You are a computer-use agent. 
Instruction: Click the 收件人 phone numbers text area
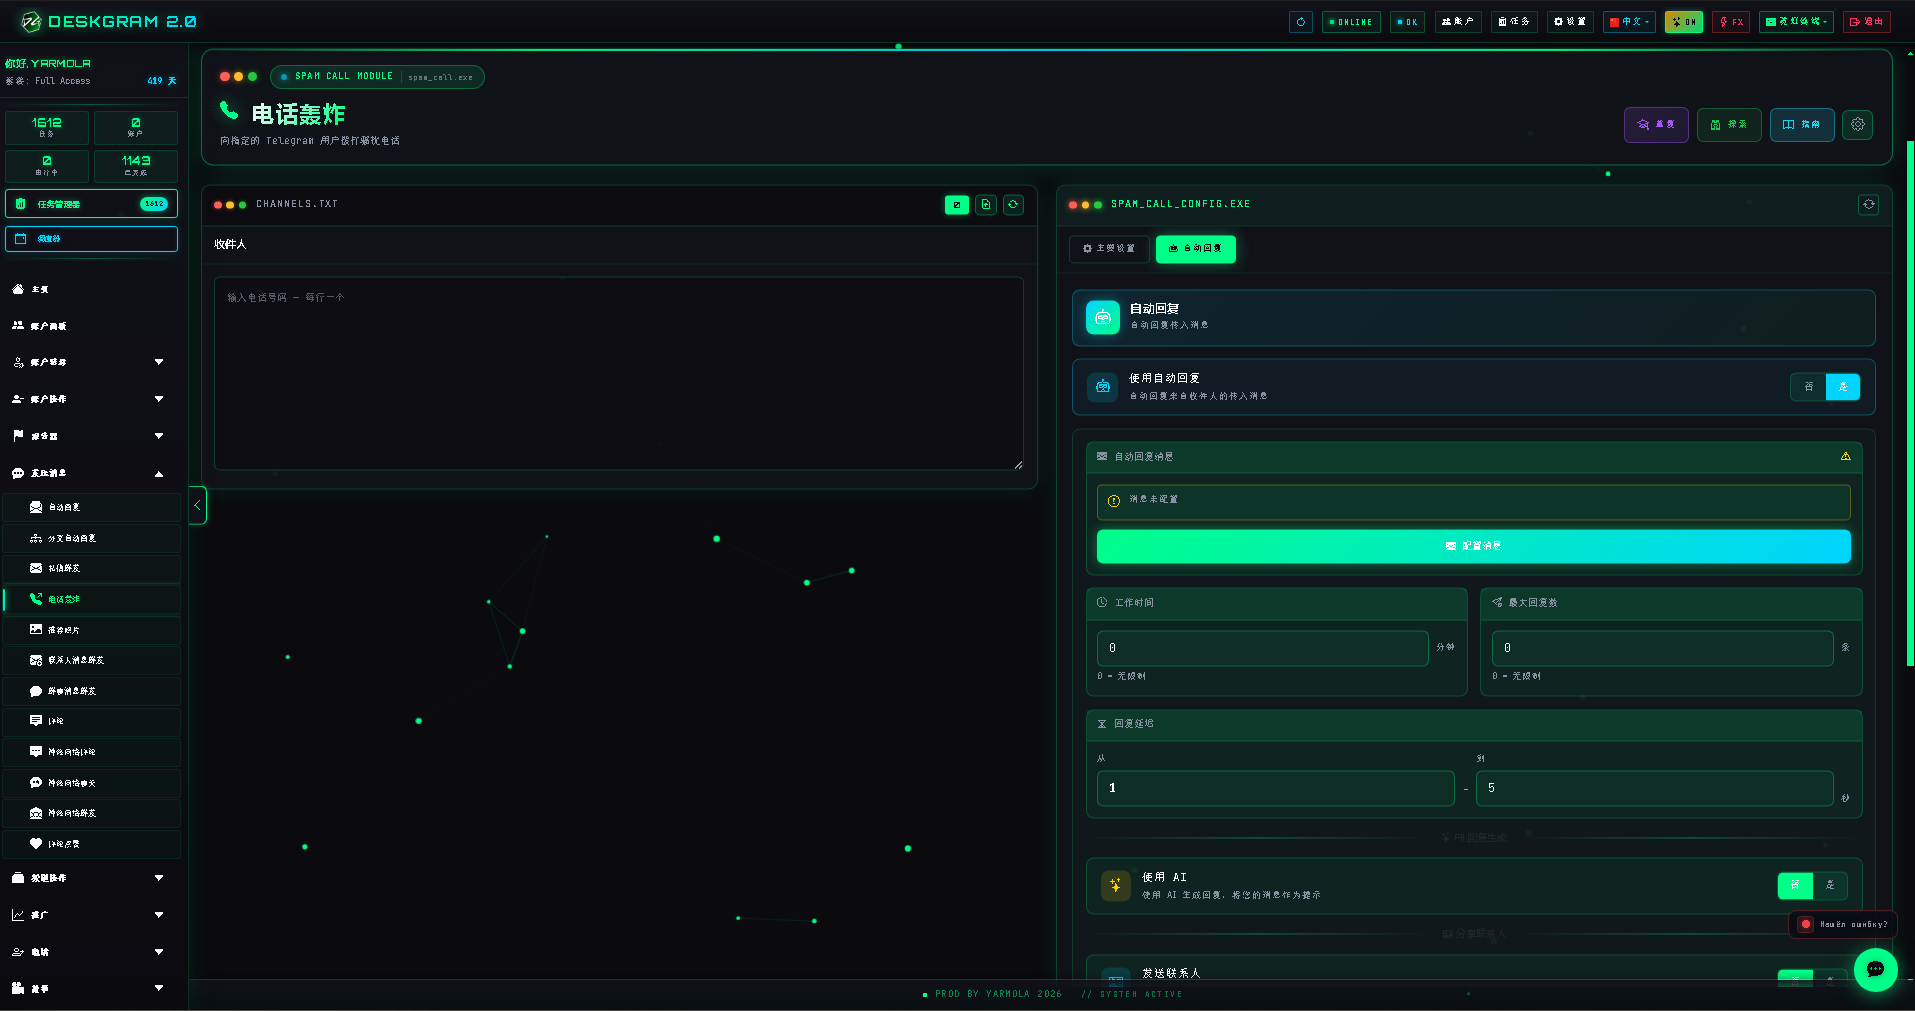coord(618,373)
